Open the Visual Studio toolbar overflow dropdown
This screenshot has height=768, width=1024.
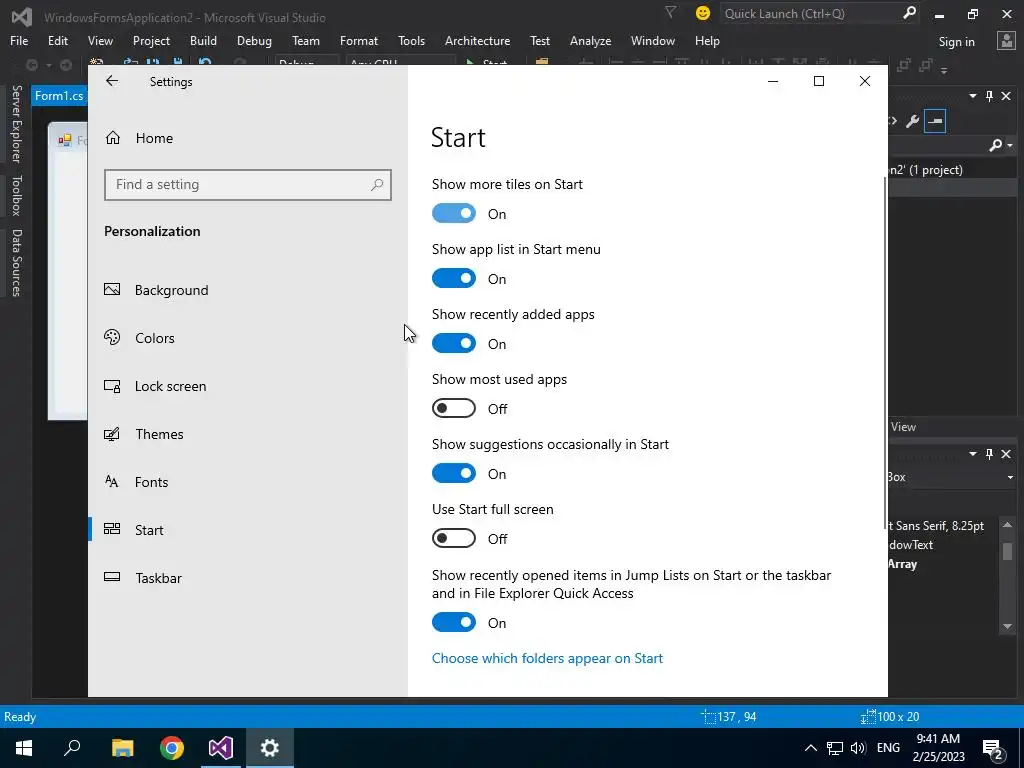click(944, 69)
